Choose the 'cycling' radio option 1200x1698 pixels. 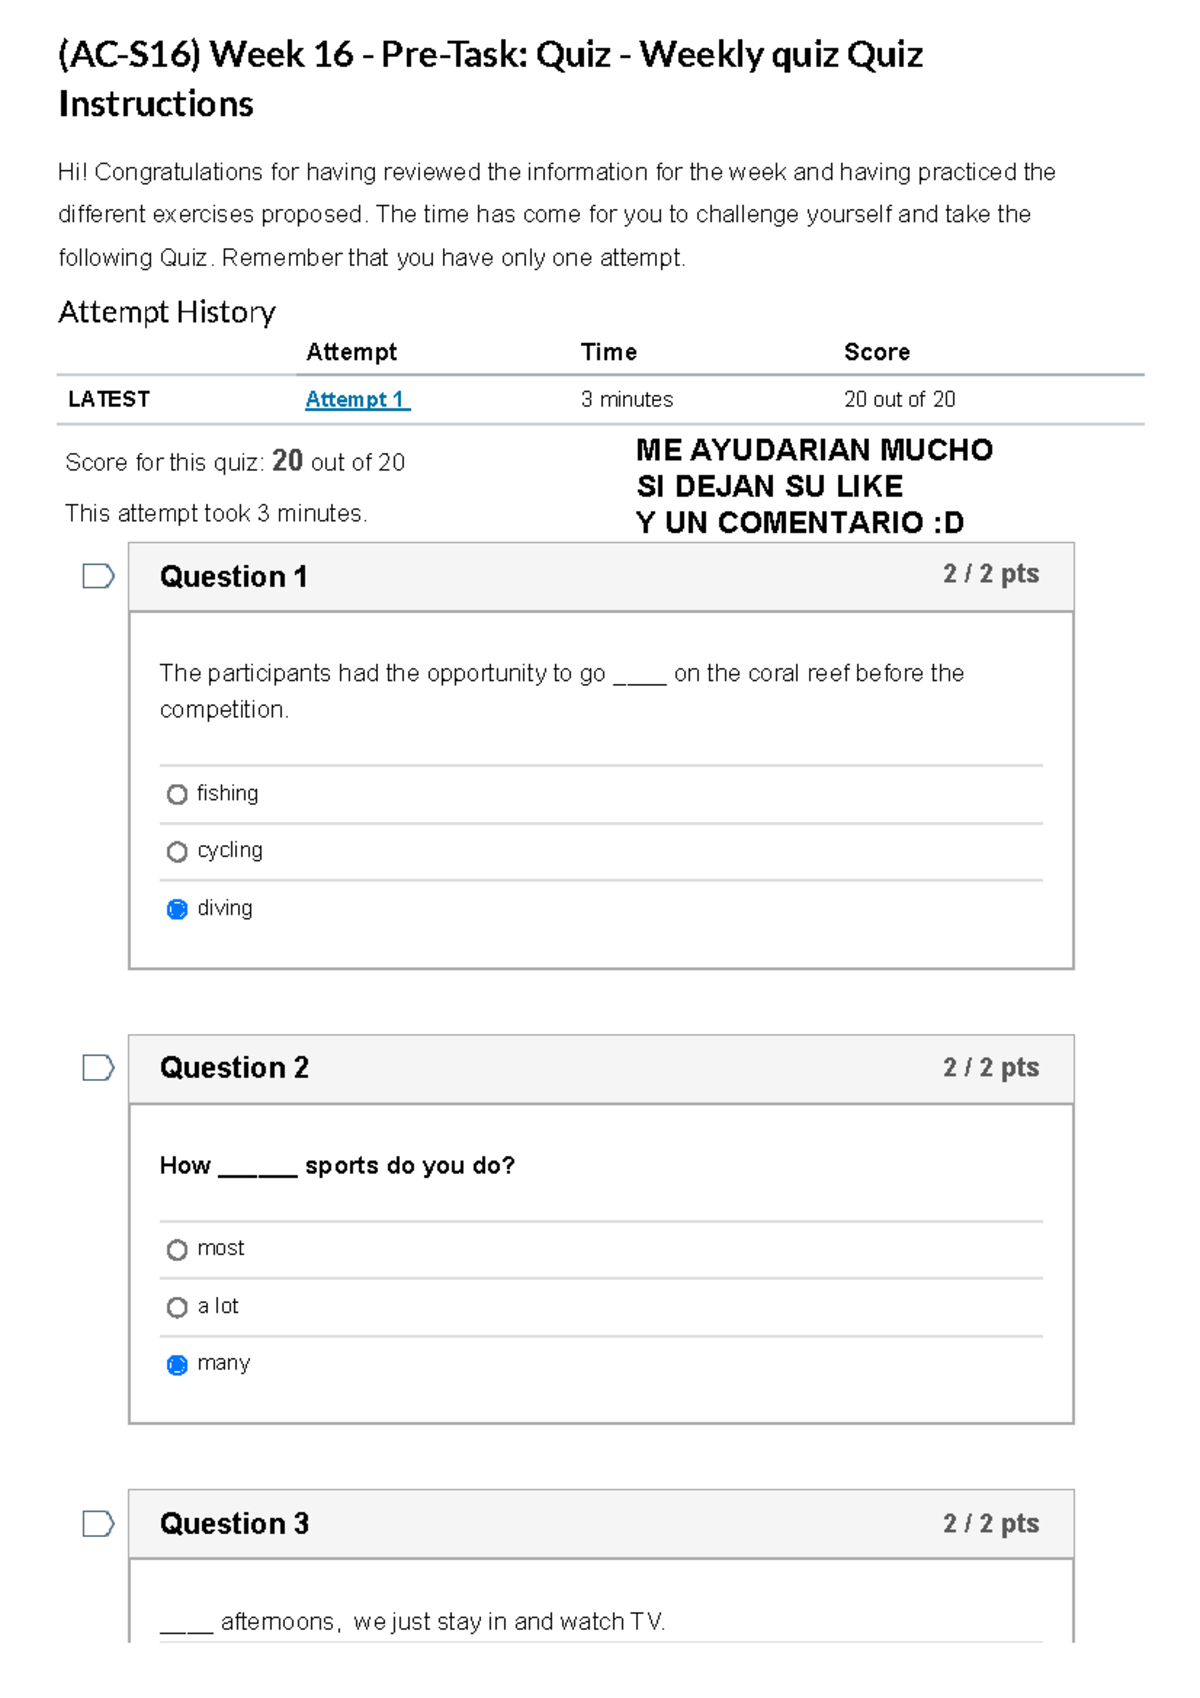(177, 852)
